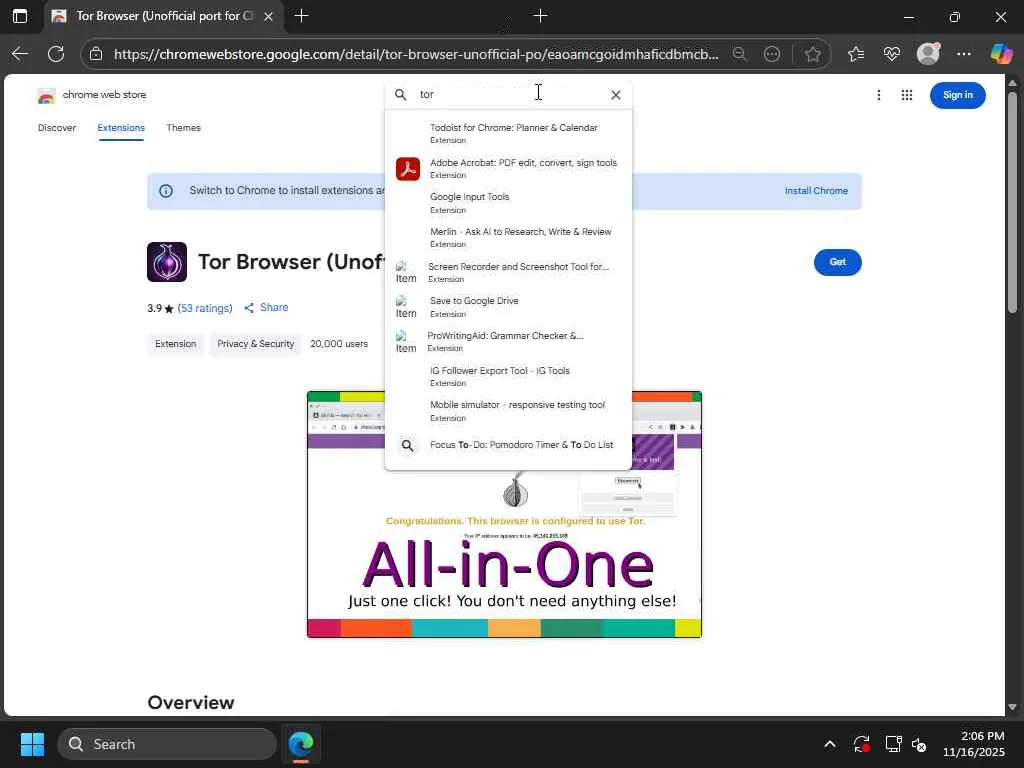Viewport: 1024px width, 768px height.
Task: Clear the search box with X
Action: tap(616, 95)
